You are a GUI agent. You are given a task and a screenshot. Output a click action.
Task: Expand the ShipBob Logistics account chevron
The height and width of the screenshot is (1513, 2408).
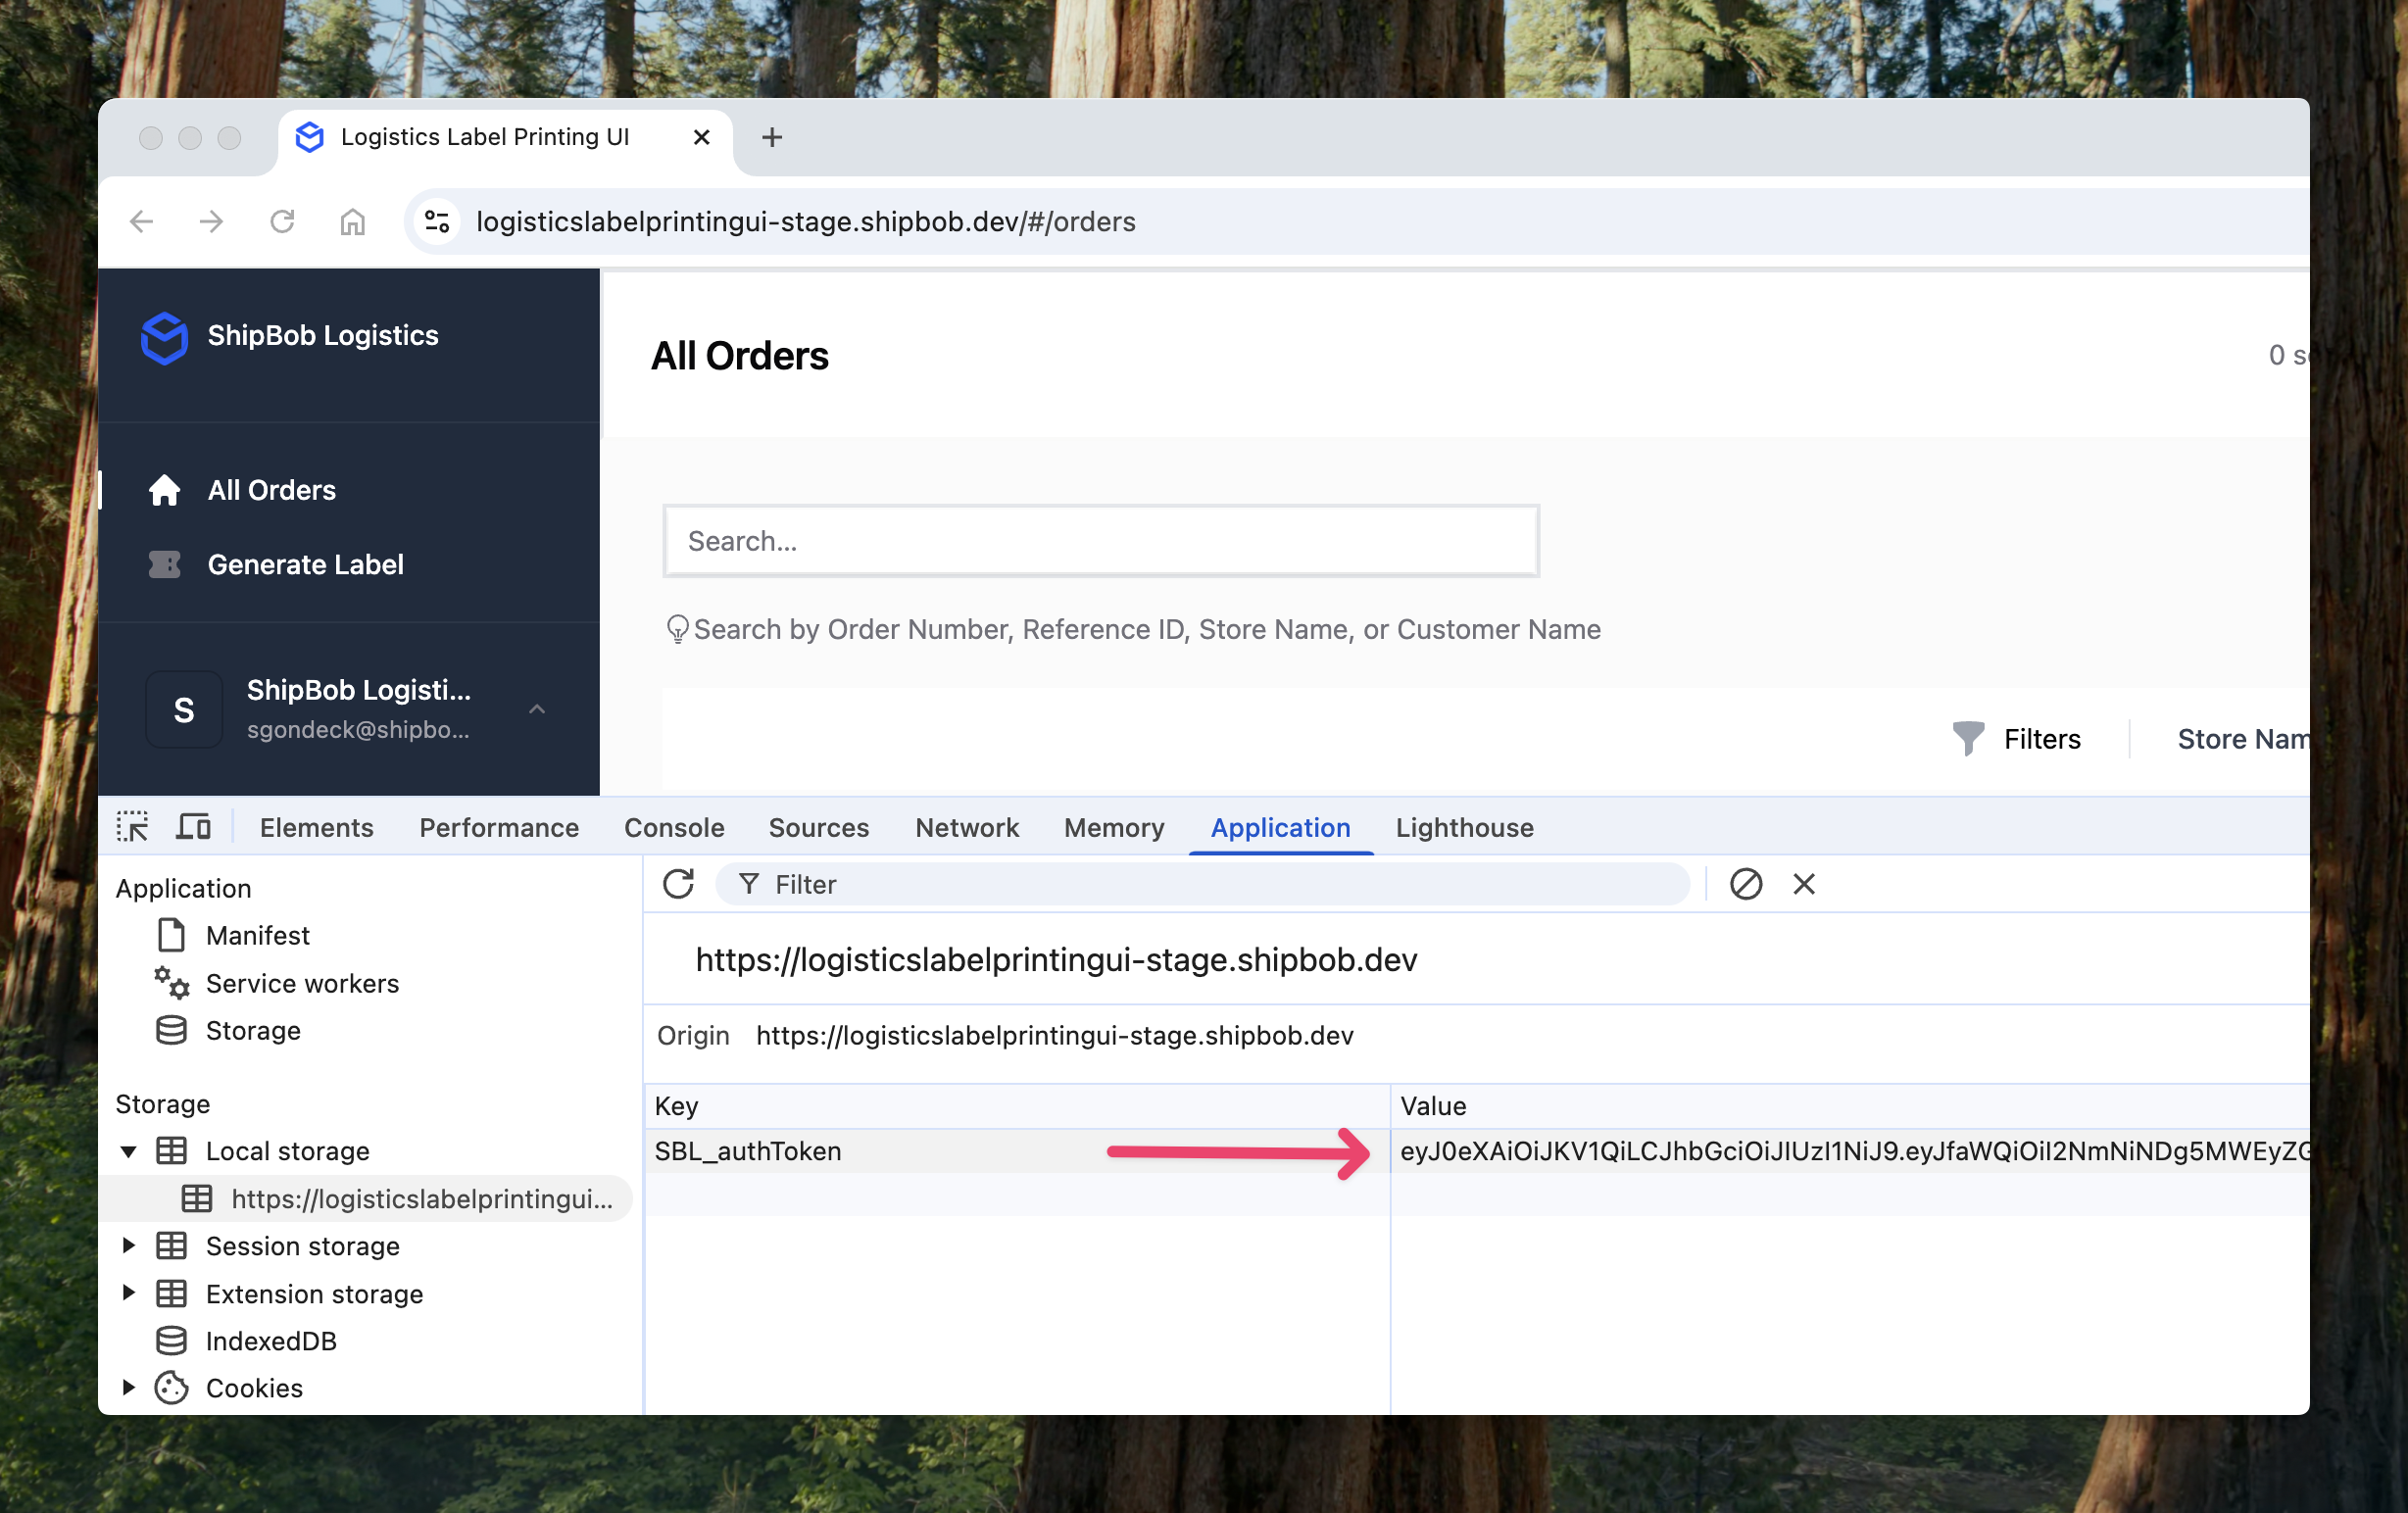[x=537, y=709]
